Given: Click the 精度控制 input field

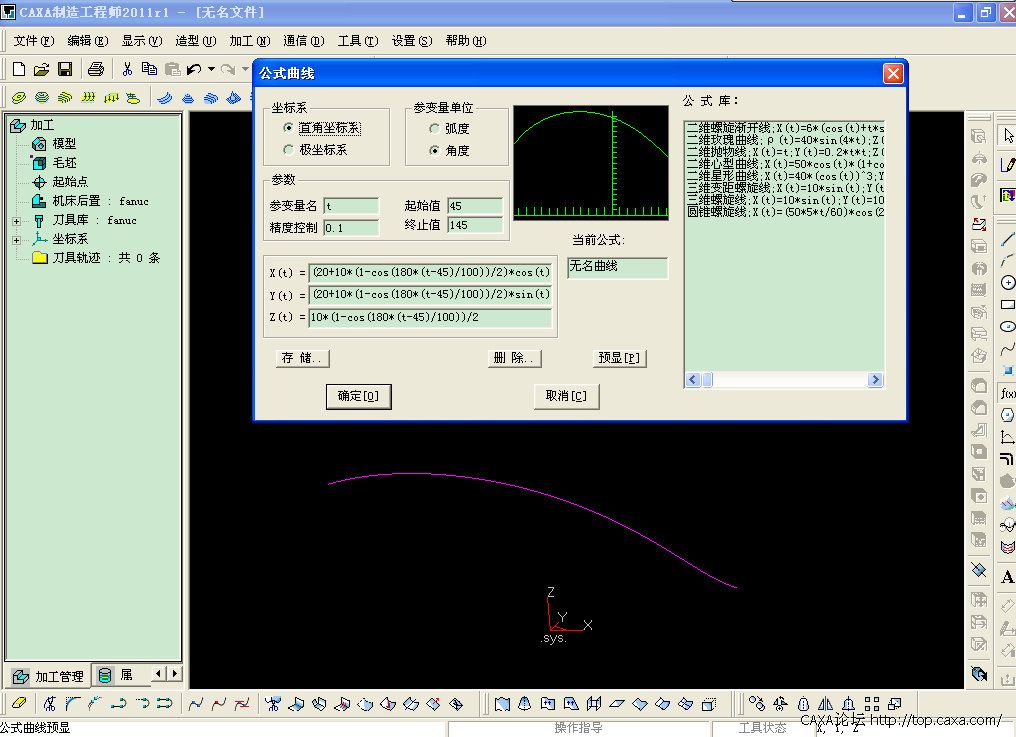Looking at the screenshot, I should [x=351, y=228].
